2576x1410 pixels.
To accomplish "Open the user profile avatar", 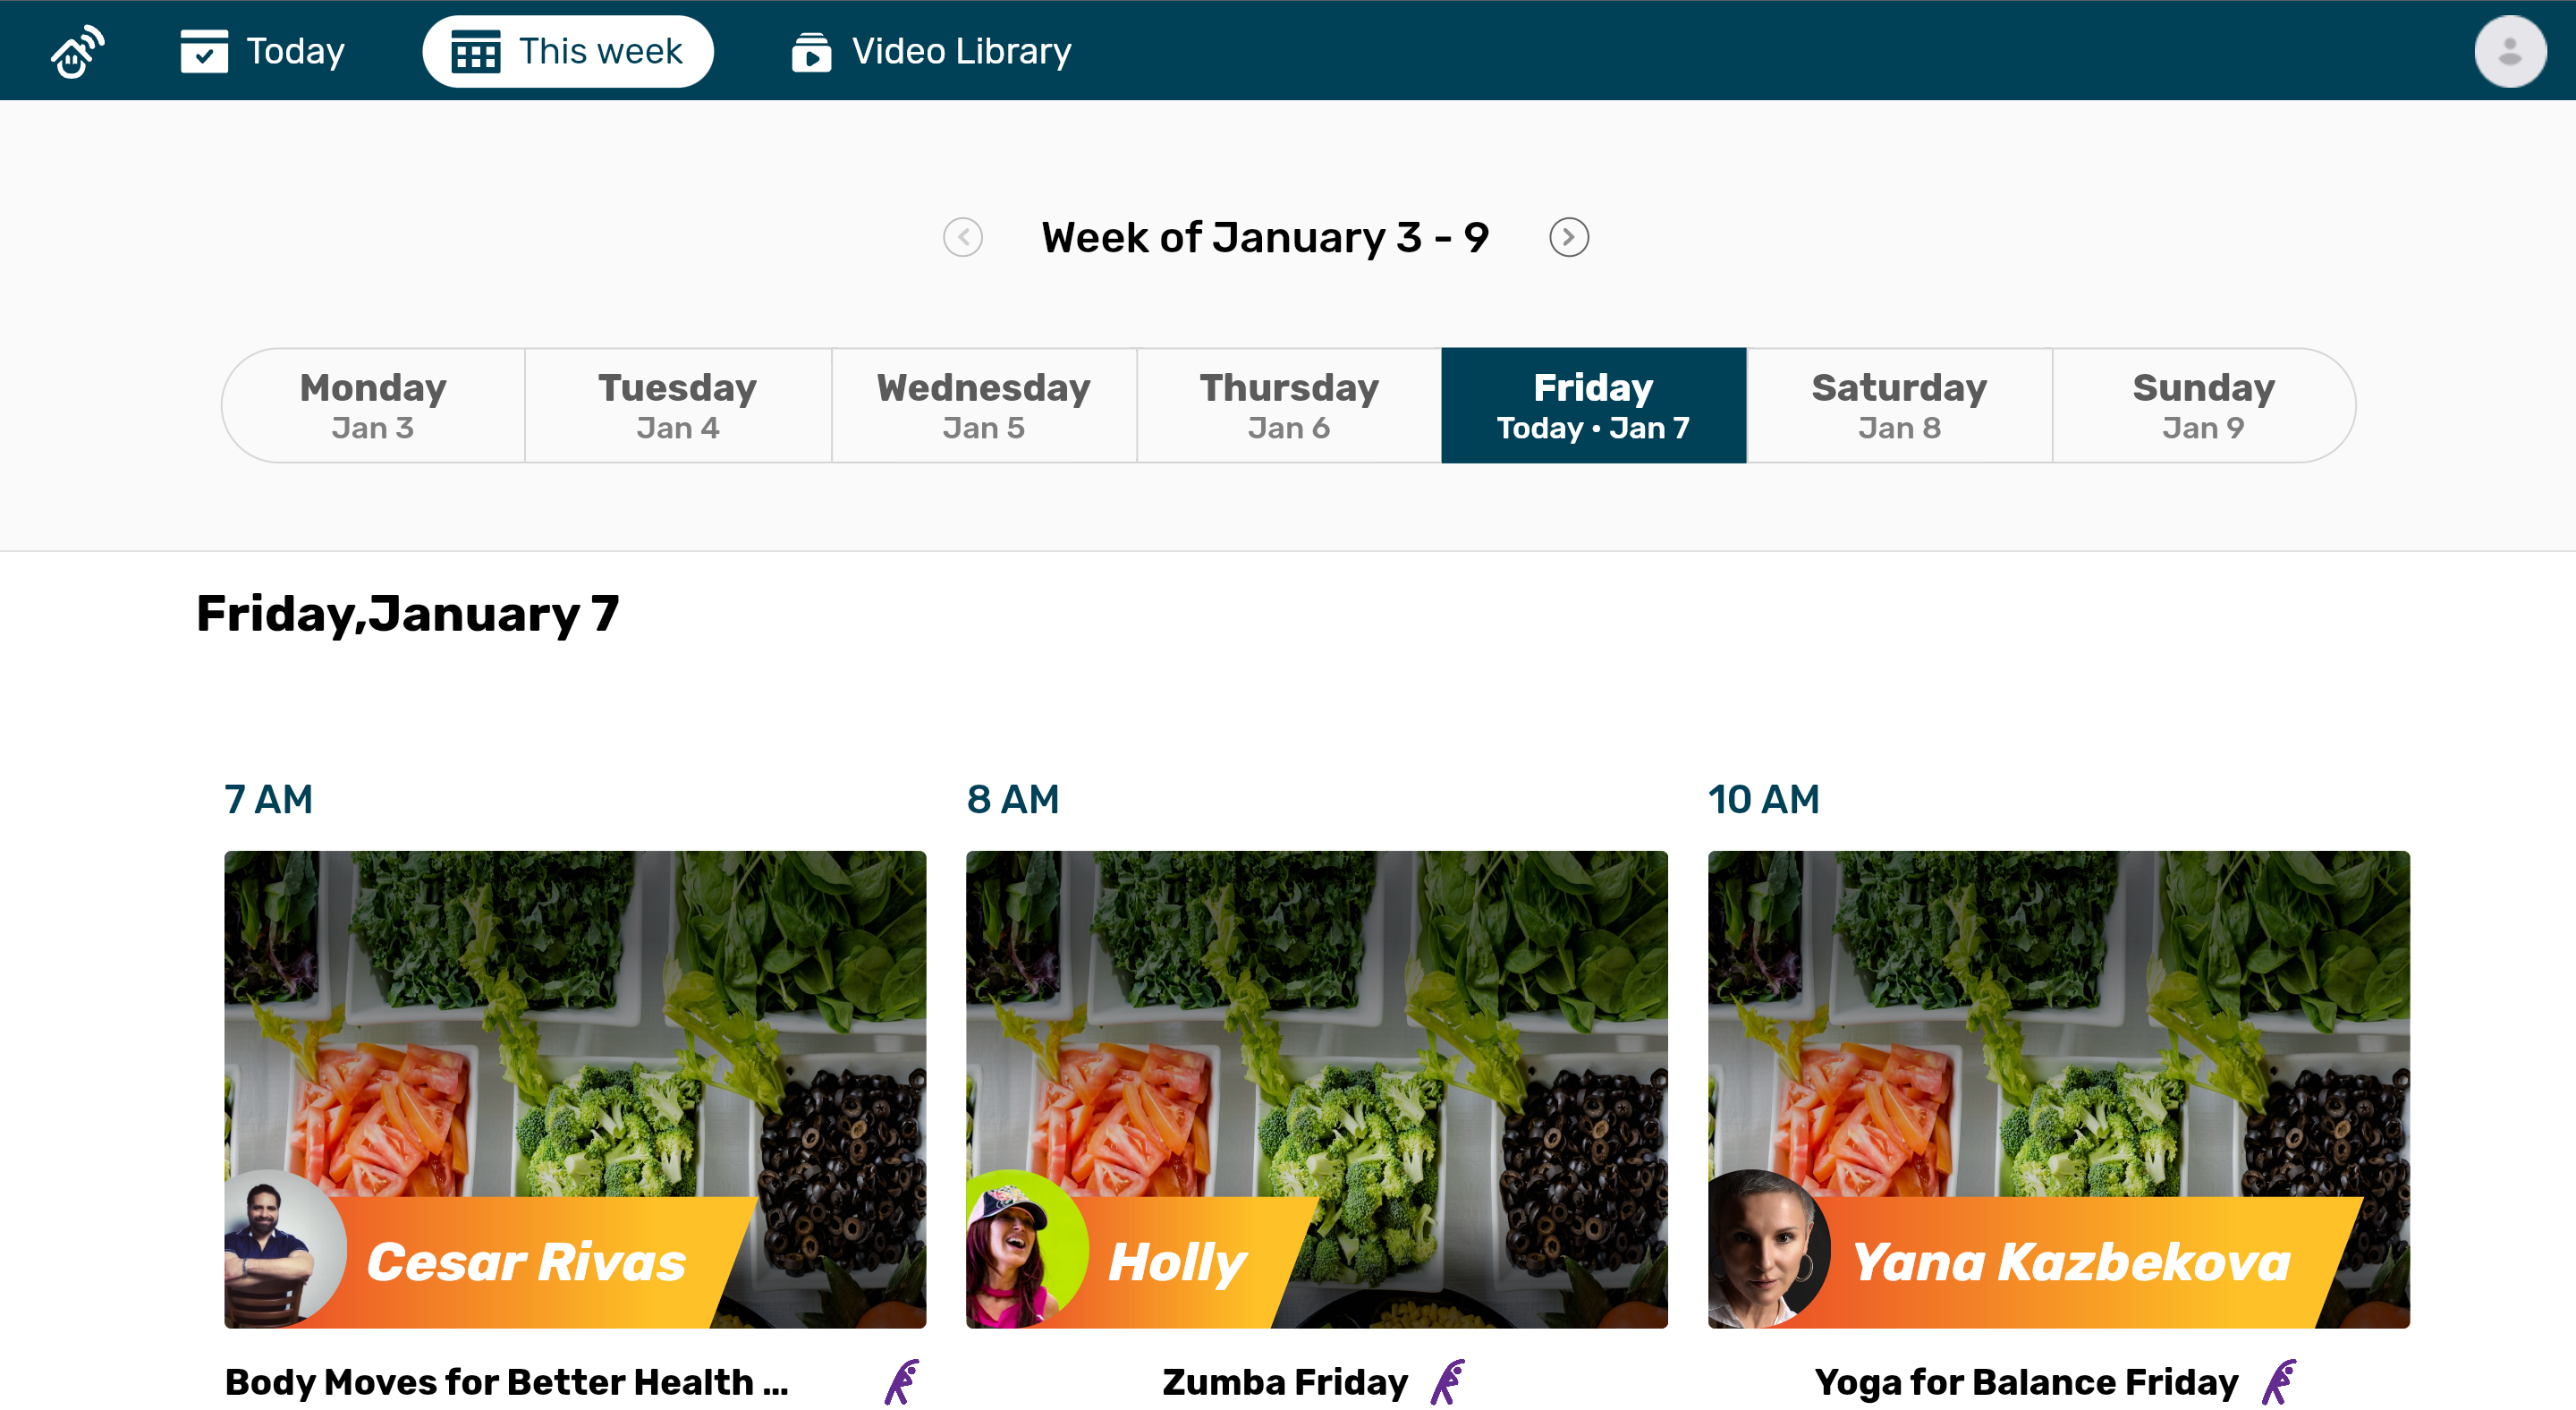I will coord(2509,51).
